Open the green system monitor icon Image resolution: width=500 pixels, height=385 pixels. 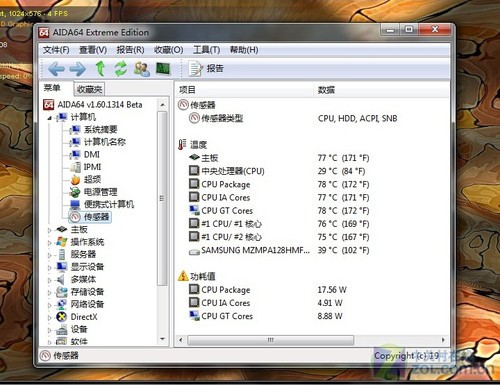pyautogui.click(x=163, y=69)
